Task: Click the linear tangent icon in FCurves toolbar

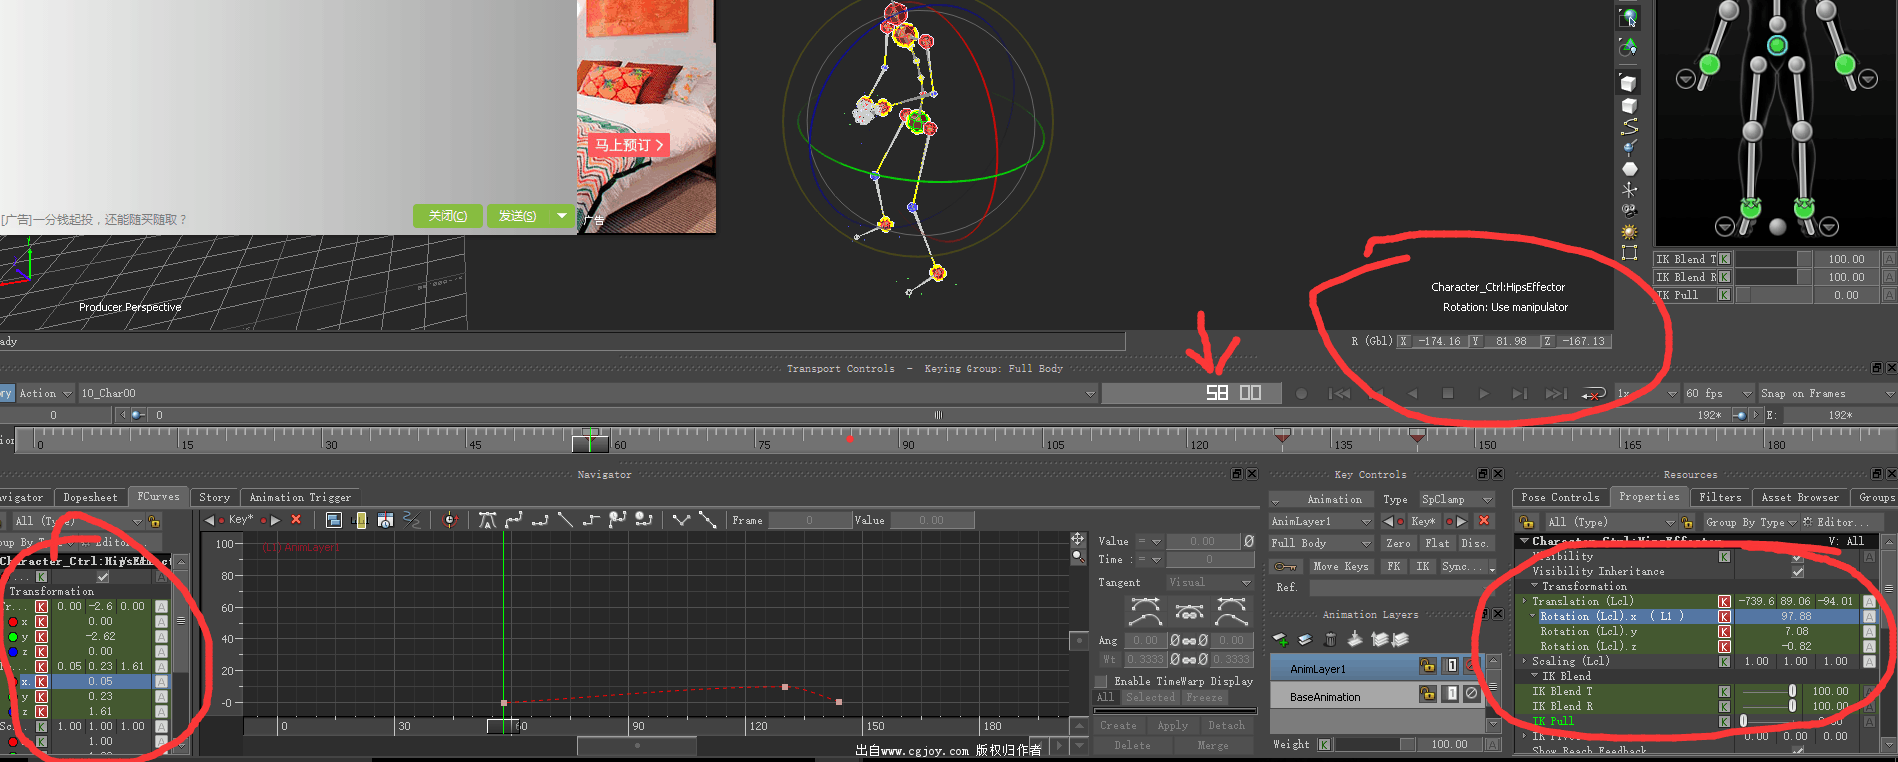Action: click(x=565, y=520)
